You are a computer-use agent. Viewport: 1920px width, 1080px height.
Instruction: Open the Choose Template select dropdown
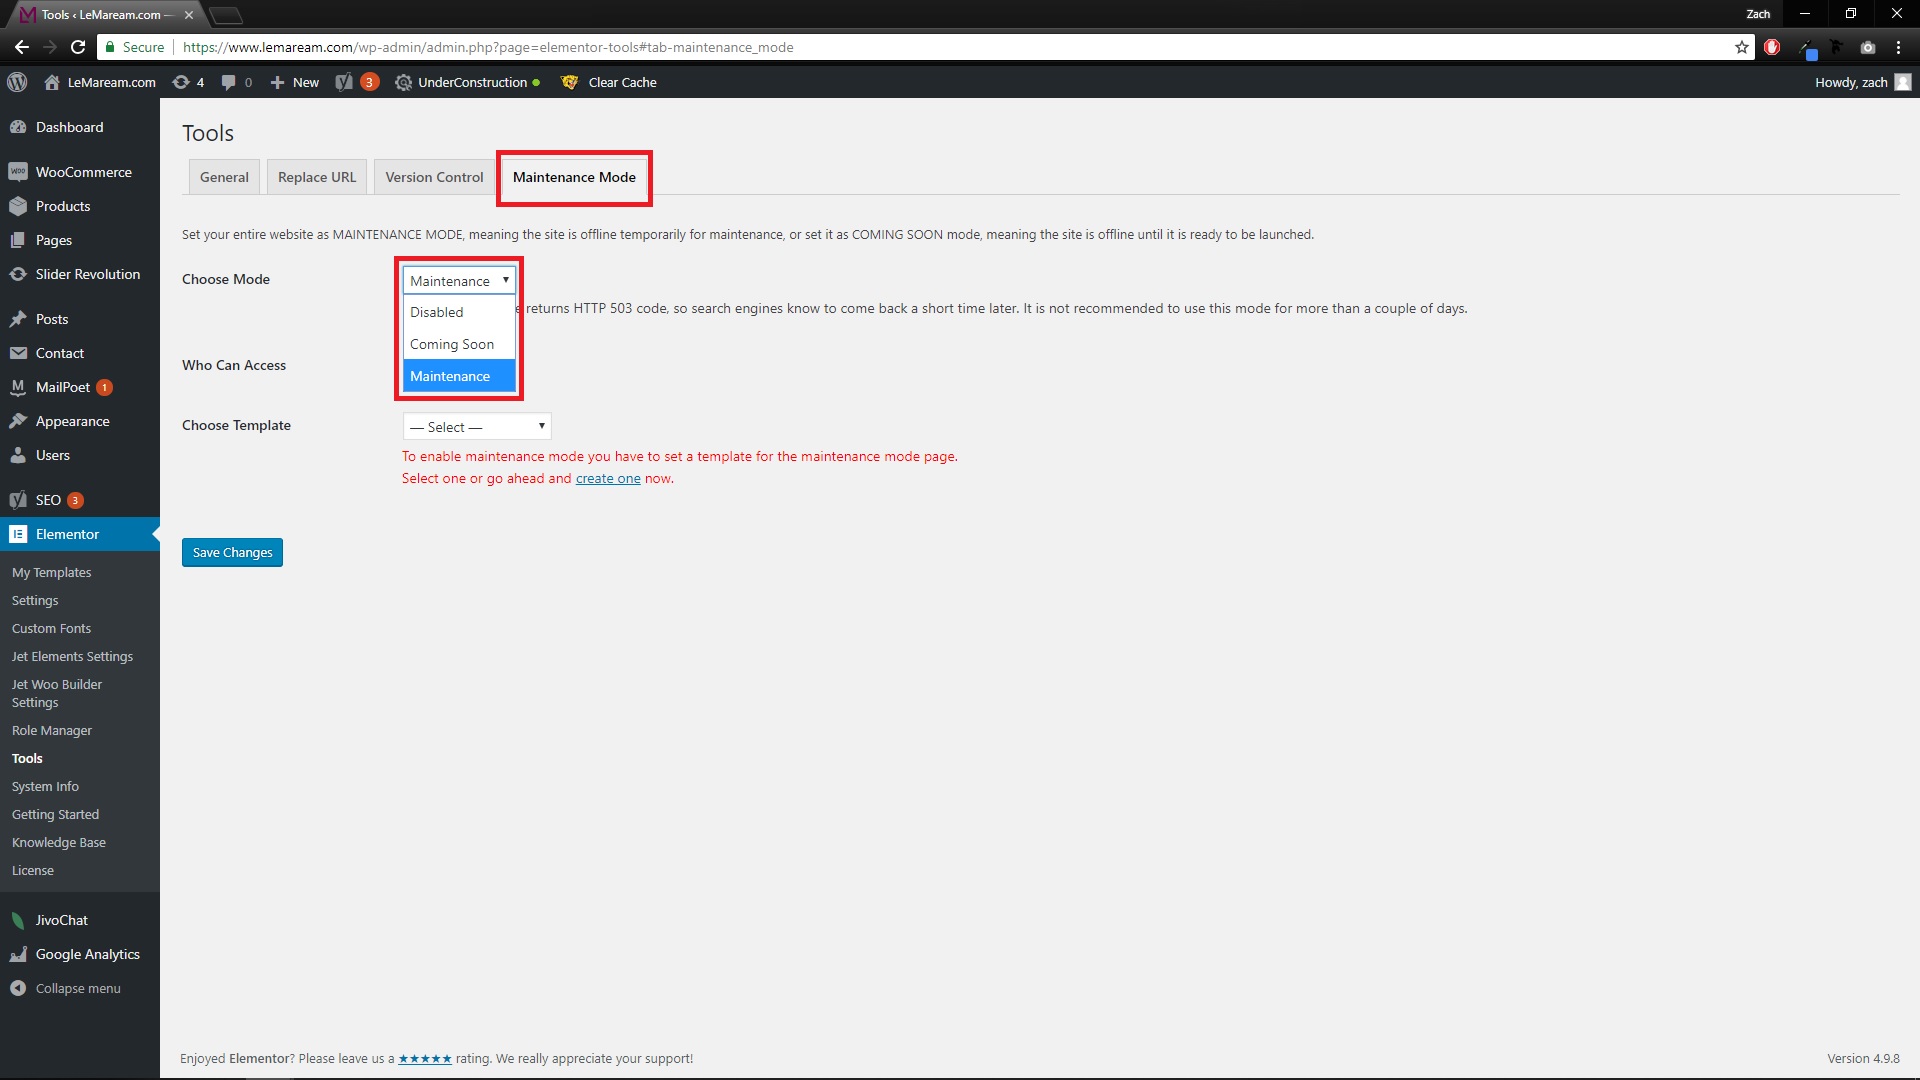[x=477, y=427]
